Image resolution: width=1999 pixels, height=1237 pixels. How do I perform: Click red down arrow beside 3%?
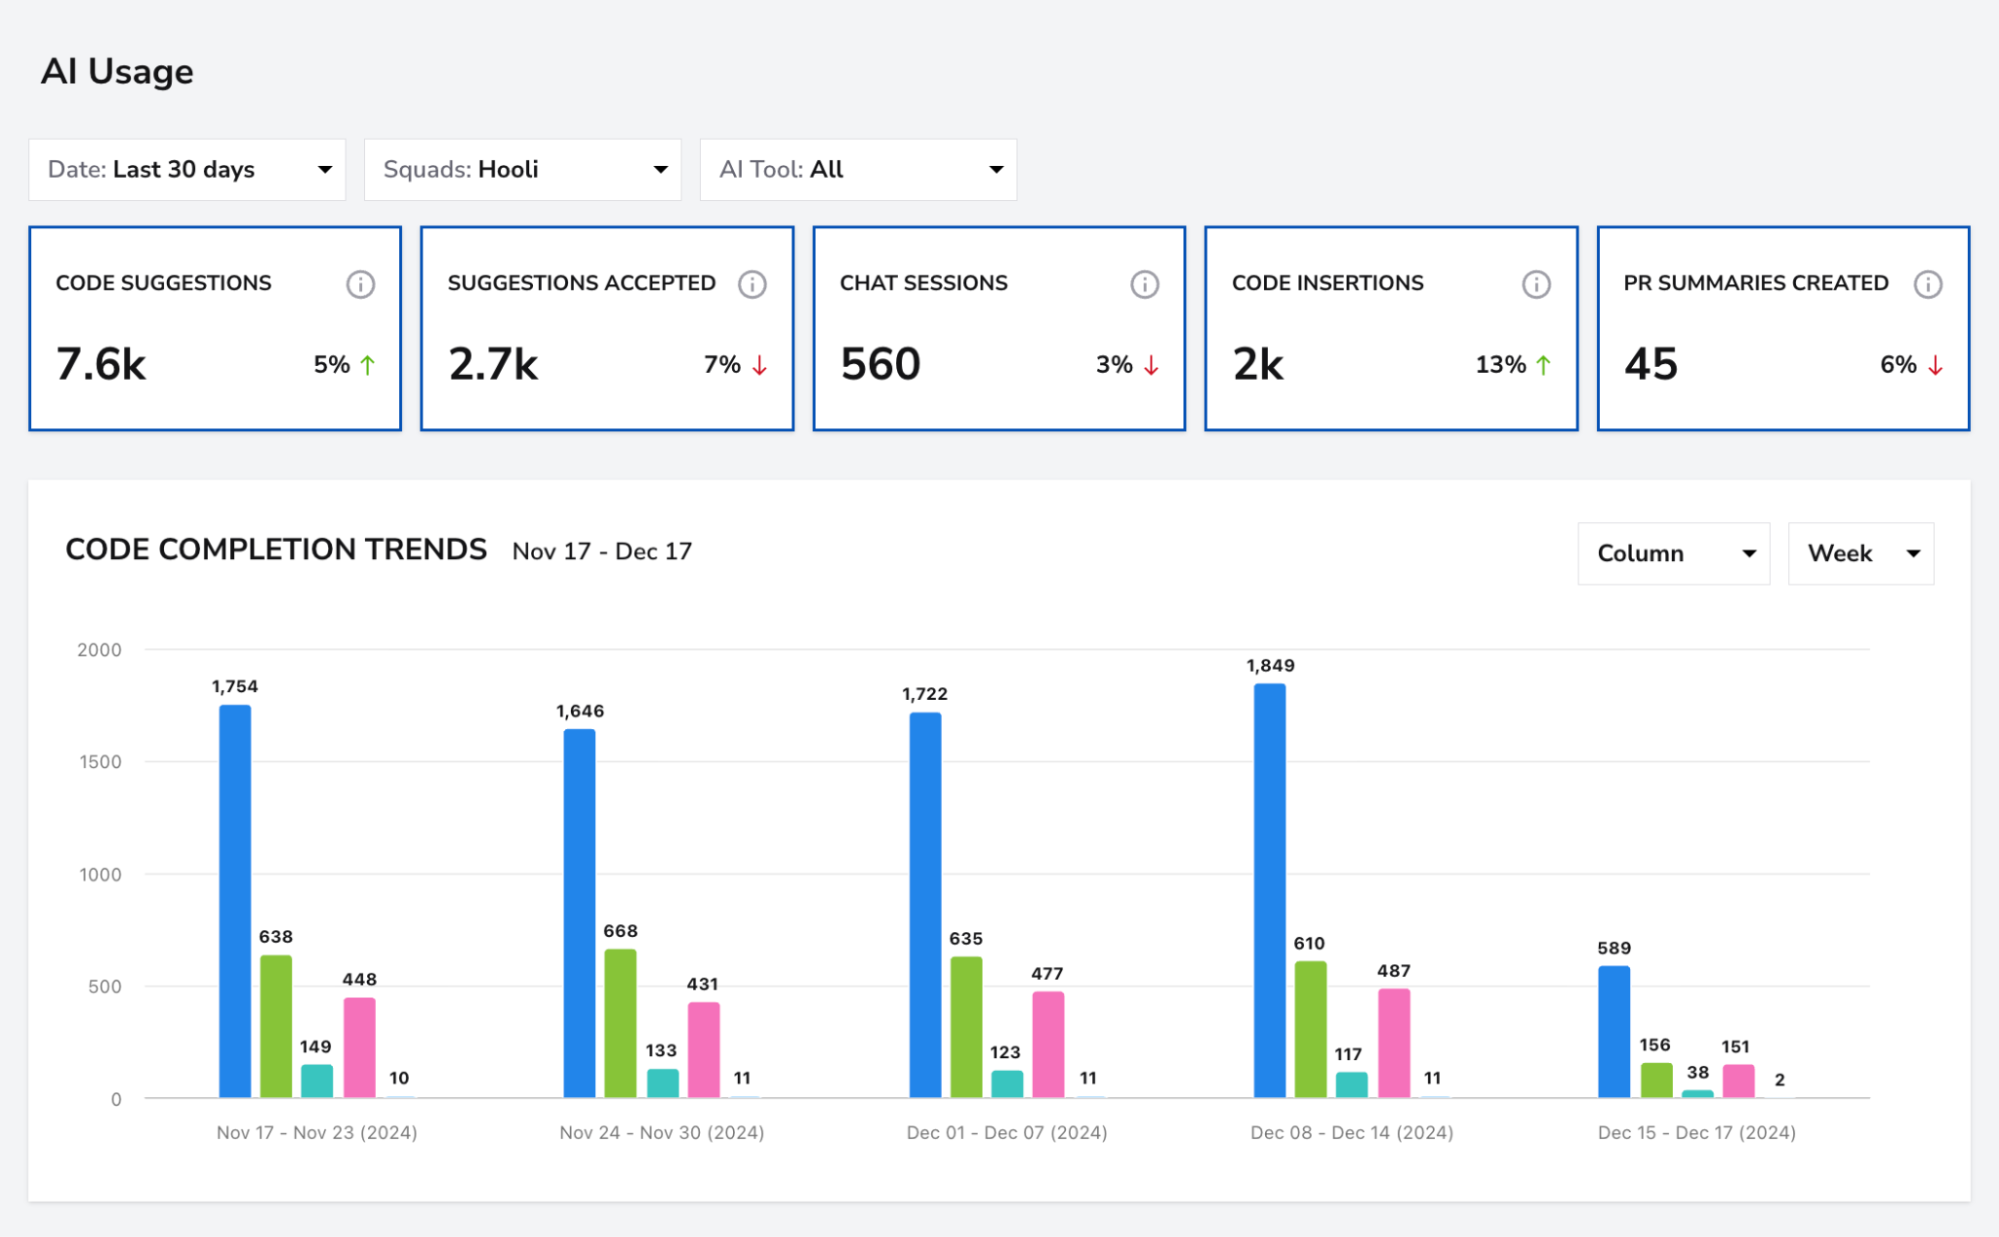pos(1152,365)
